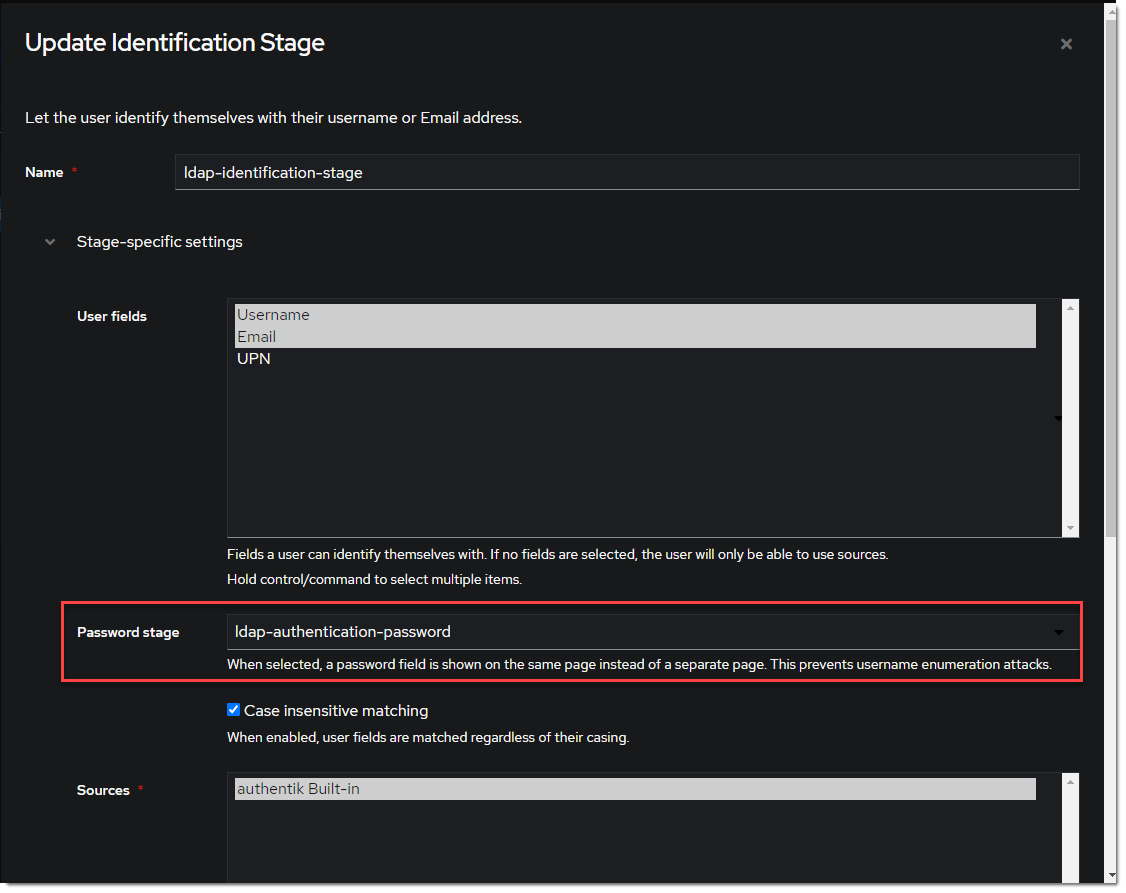Click the Name input field
The image size is (1126, 893).
627,172
